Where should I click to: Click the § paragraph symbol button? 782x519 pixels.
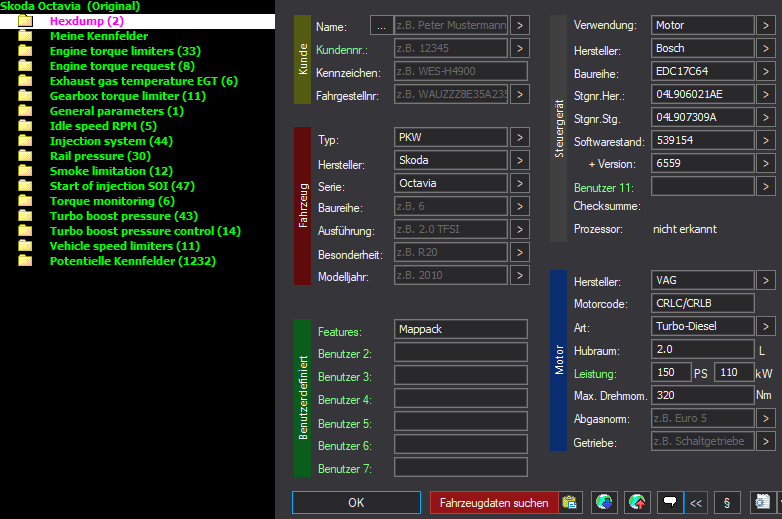coord(727,503)
